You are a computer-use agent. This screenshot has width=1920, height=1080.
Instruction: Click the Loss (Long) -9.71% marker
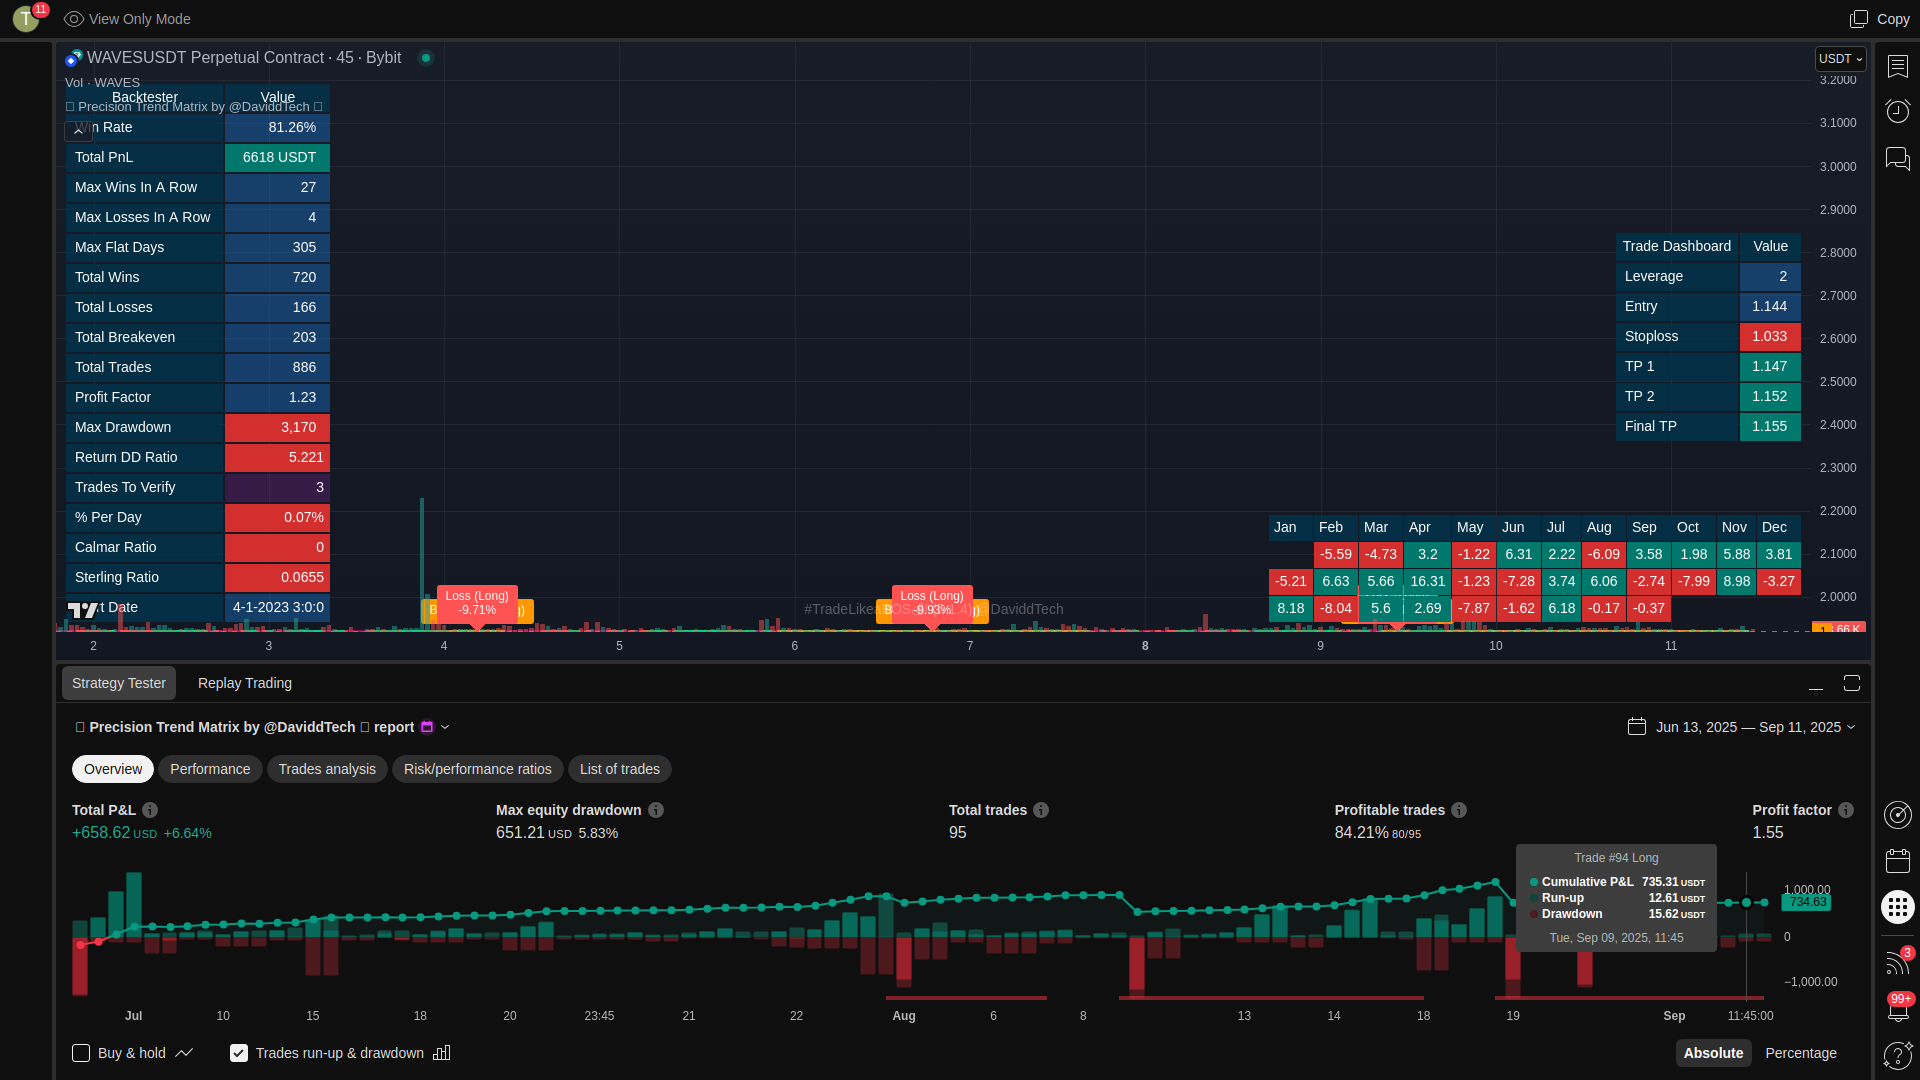477,603
